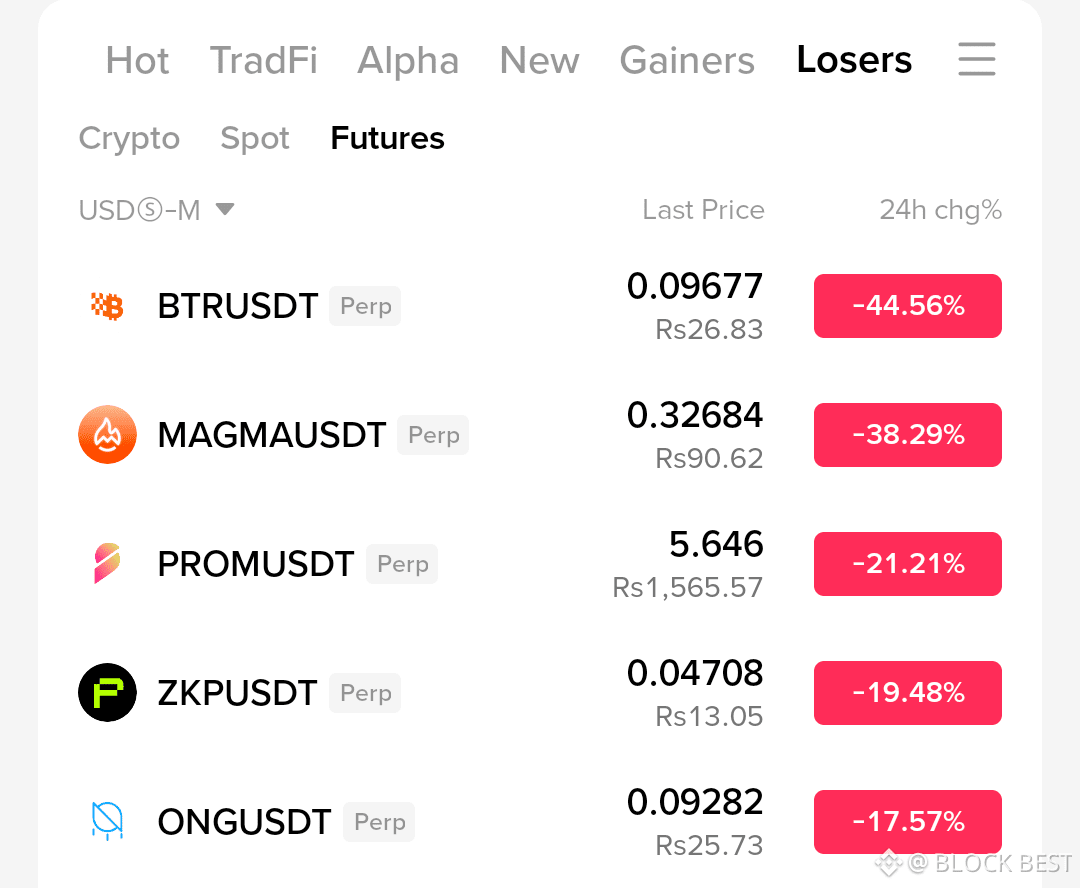The height and width of the screenshot is (888, 1080).
Task: Select the New tab
Action: (x=539, y=61)
